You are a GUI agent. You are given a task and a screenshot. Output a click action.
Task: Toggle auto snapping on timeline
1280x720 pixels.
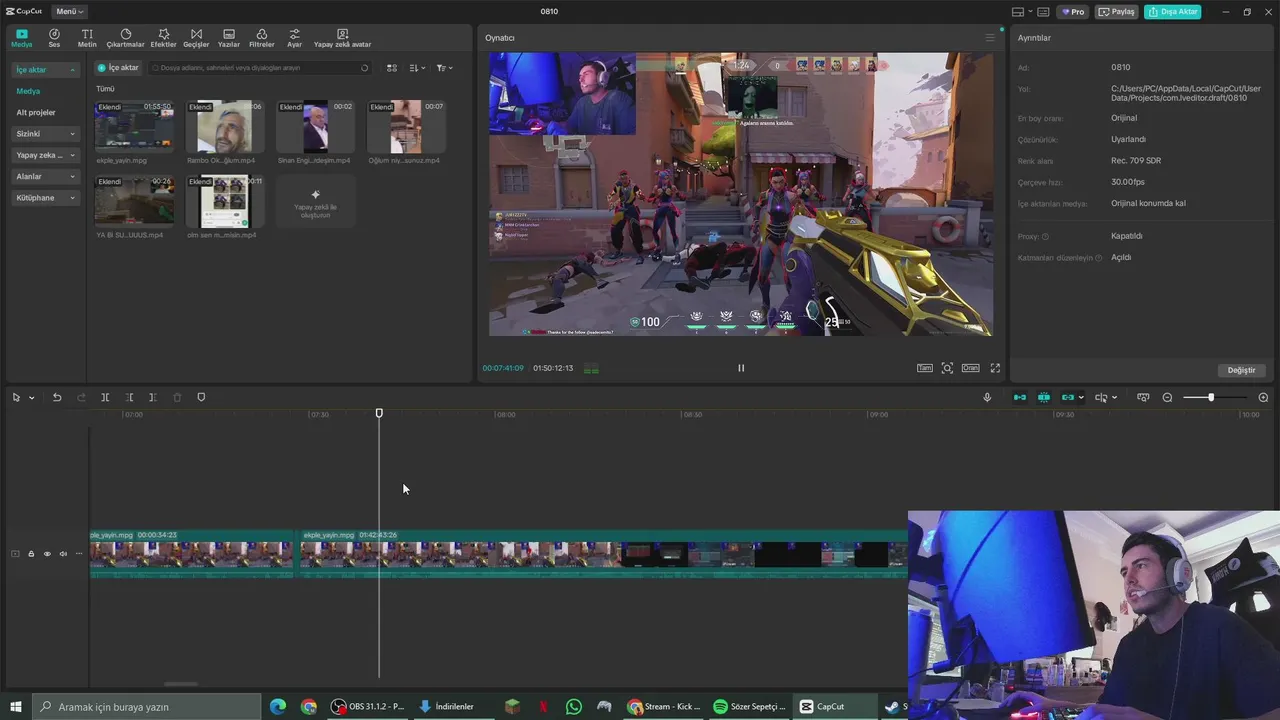point(1044,397)
